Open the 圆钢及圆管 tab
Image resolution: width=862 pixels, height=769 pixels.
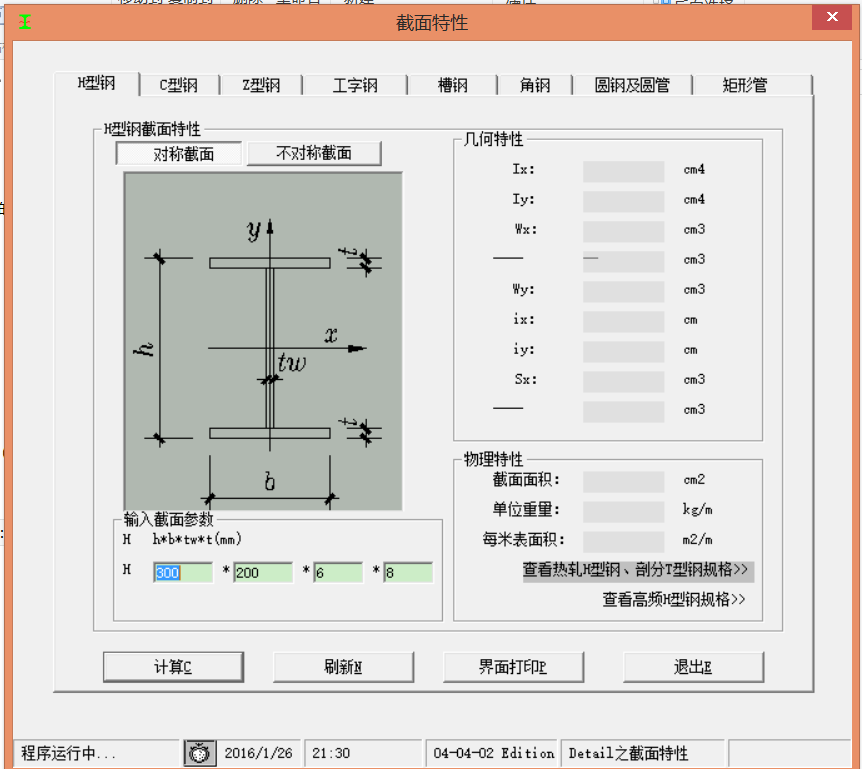(x=632, y=86)
